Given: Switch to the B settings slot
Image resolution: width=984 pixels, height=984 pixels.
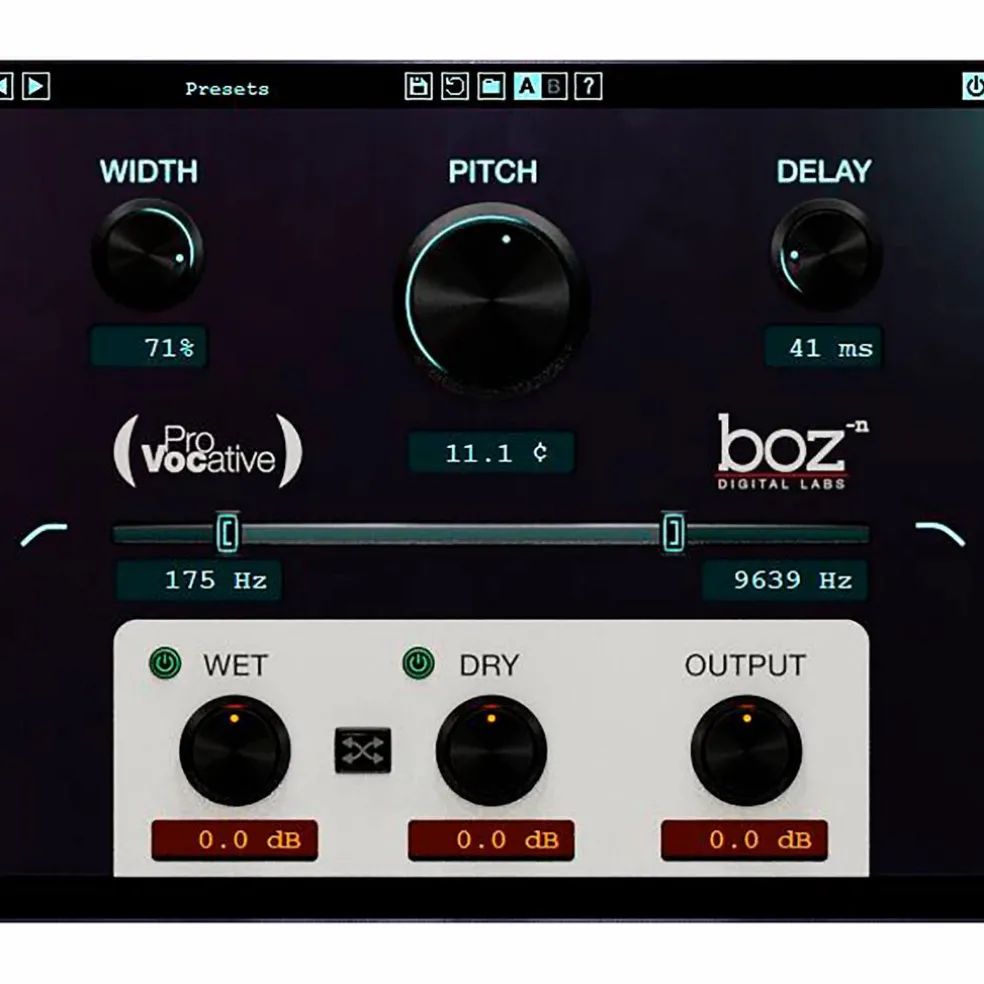Looking at the screenshot, I should pos(554,86).
